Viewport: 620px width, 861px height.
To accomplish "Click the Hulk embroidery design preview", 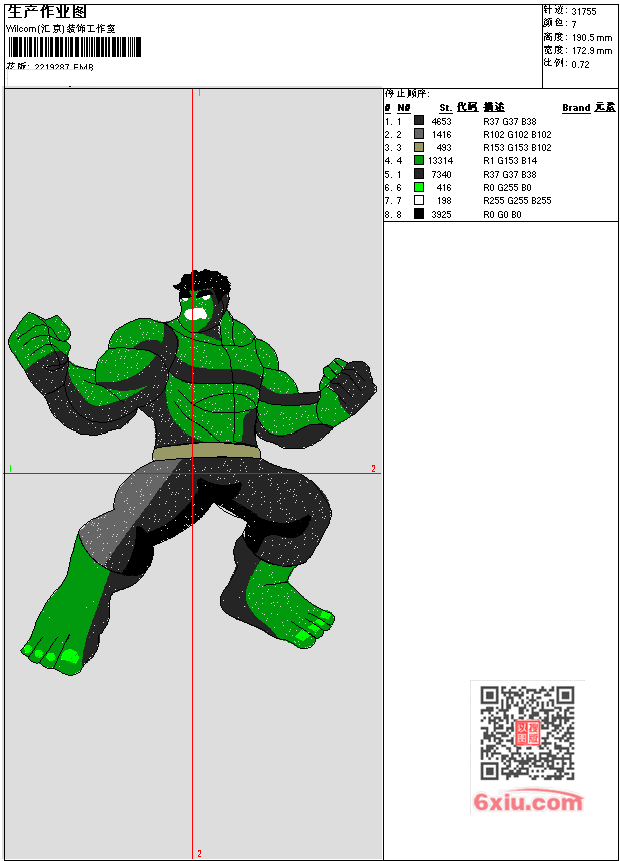I will click(x=193, y=472).
